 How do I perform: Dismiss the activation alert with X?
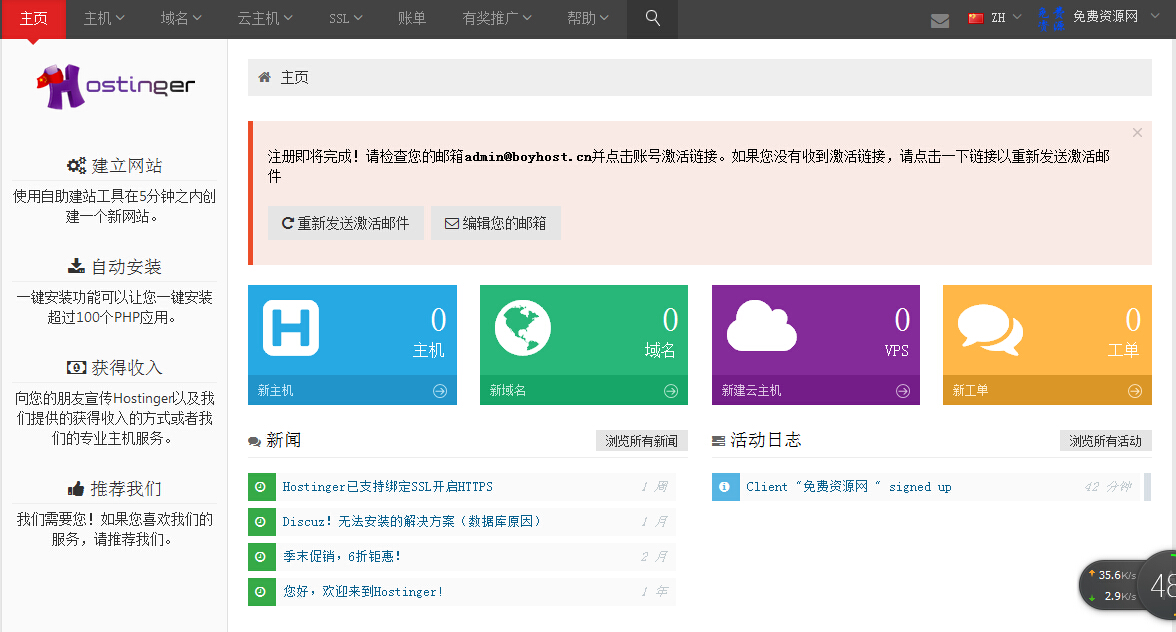1137,133
